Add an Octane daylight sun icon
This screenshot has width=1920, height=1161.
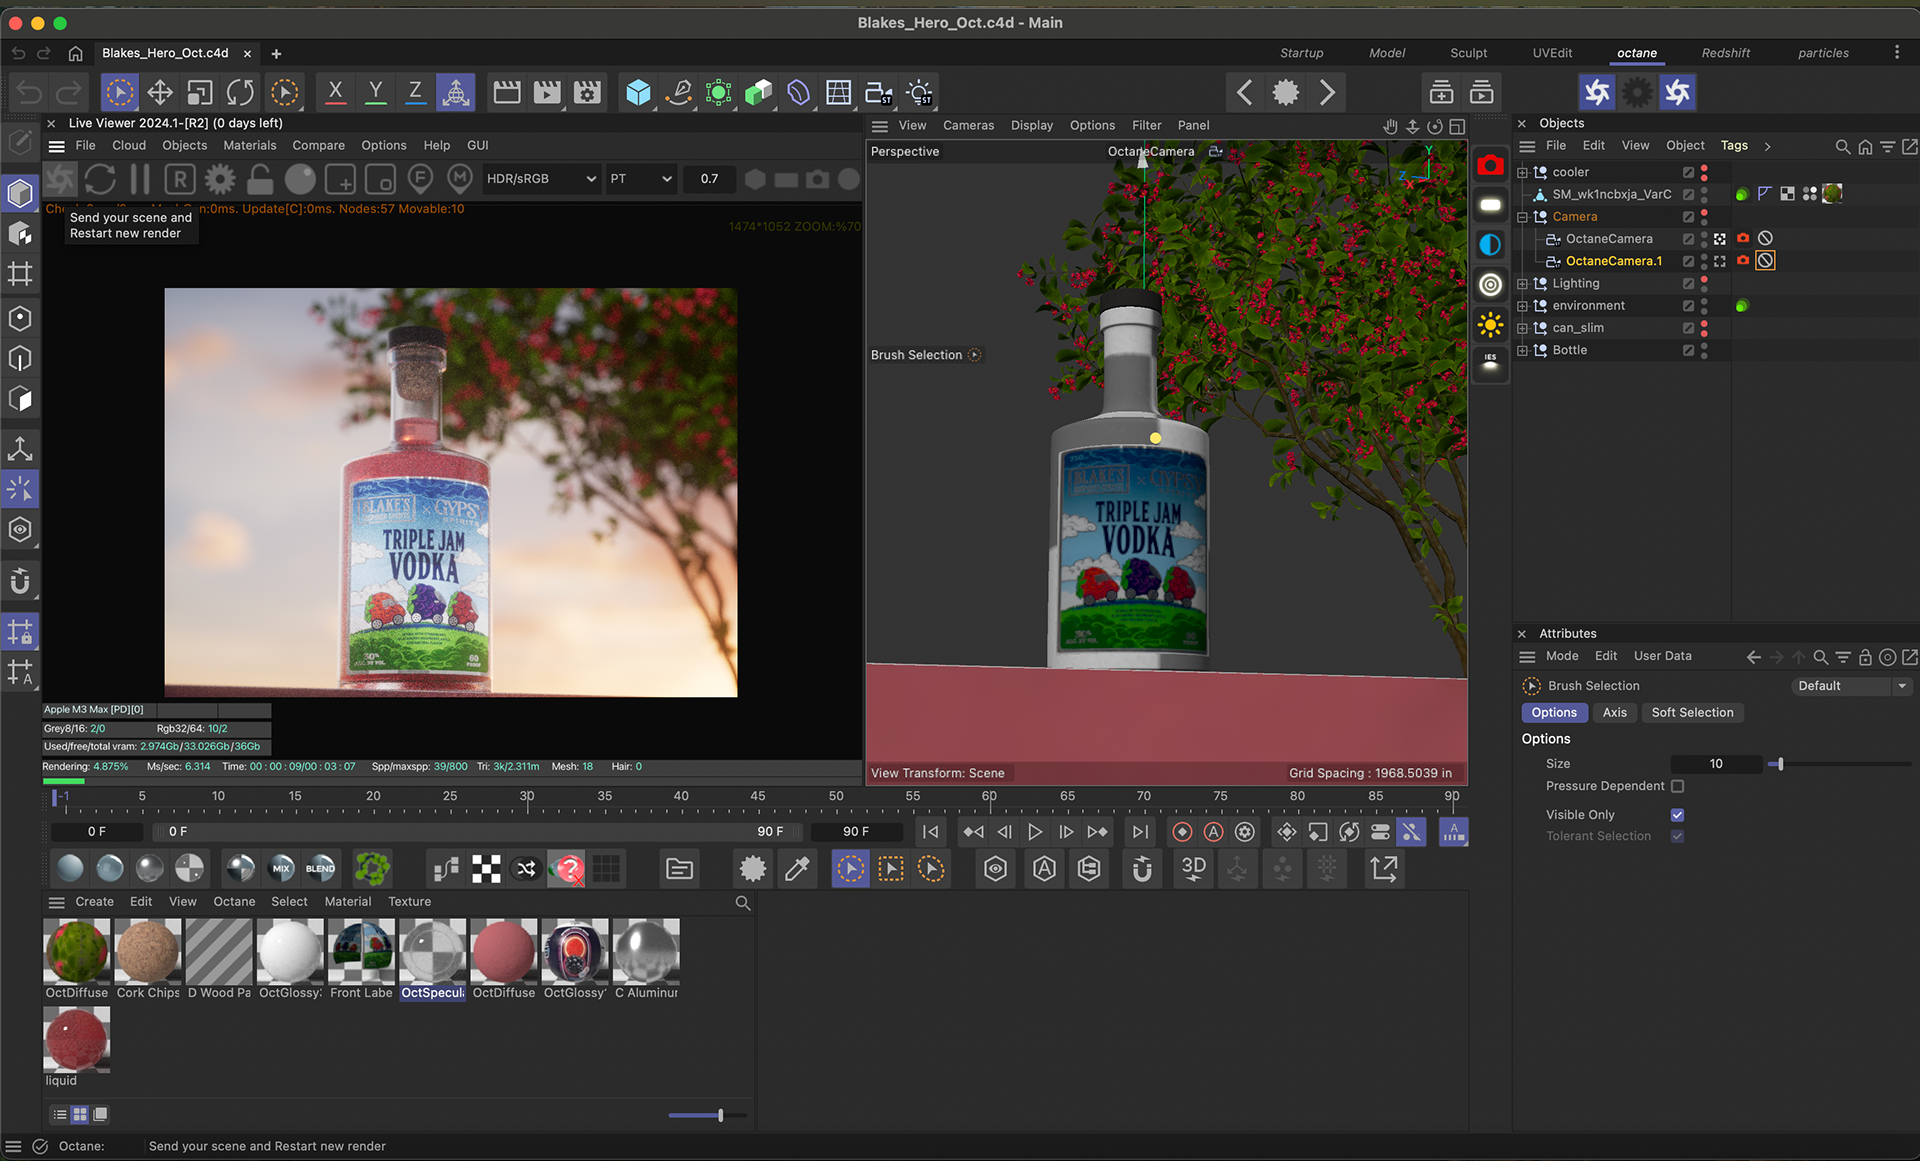[1490, 324]
